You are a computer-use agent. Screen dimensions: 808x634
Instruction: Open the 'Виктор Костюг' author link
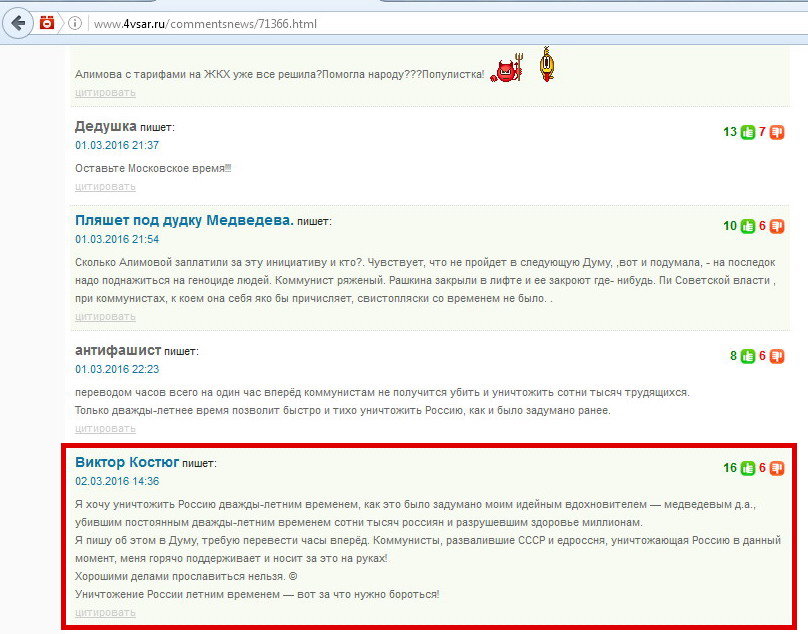tap(127, 462)
